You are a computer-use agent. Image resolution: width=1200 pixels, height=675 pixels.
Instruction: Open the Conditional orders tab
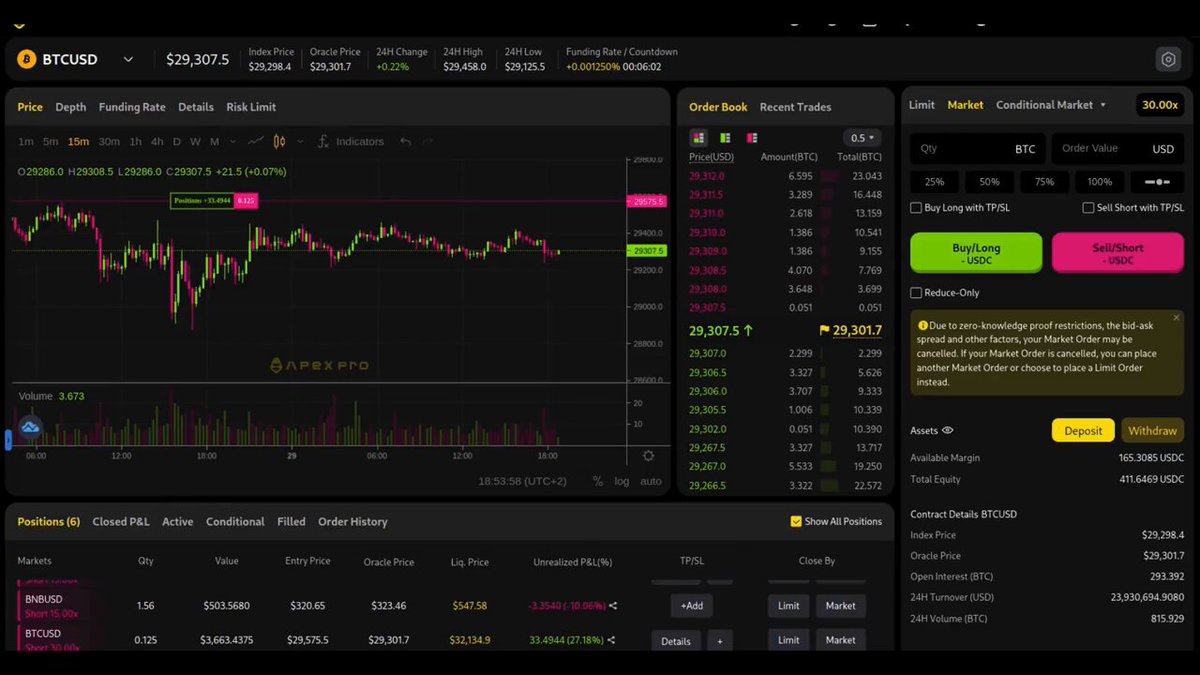235,522
